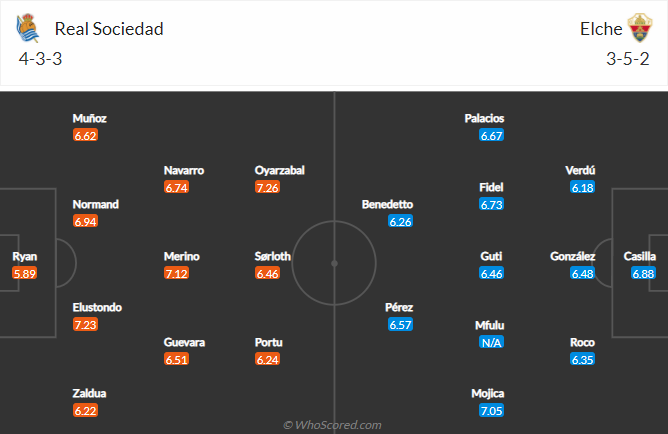
Task: Click Benedetto's 6.26 rating badge
Action: pyautogui.click(x=400, y=221)
